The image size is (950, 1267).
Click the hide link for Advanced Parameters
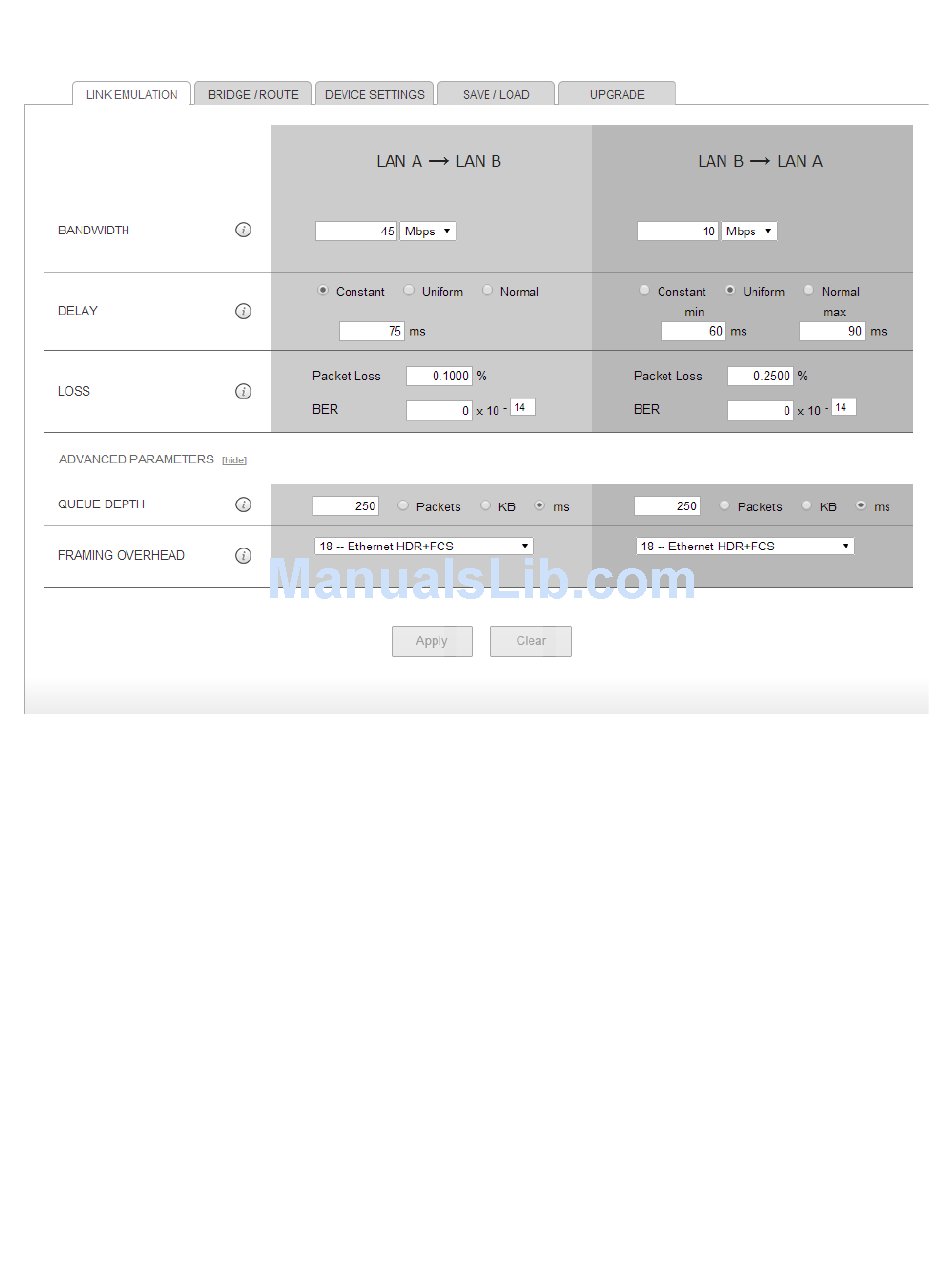tap(234, 460)
